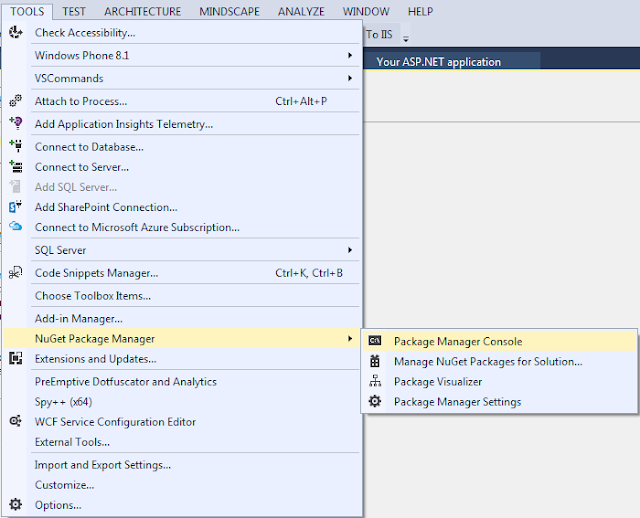Open the ARCHITECTURE menu
This screenshot has height=518, width=640.
[x=142, y=11]
